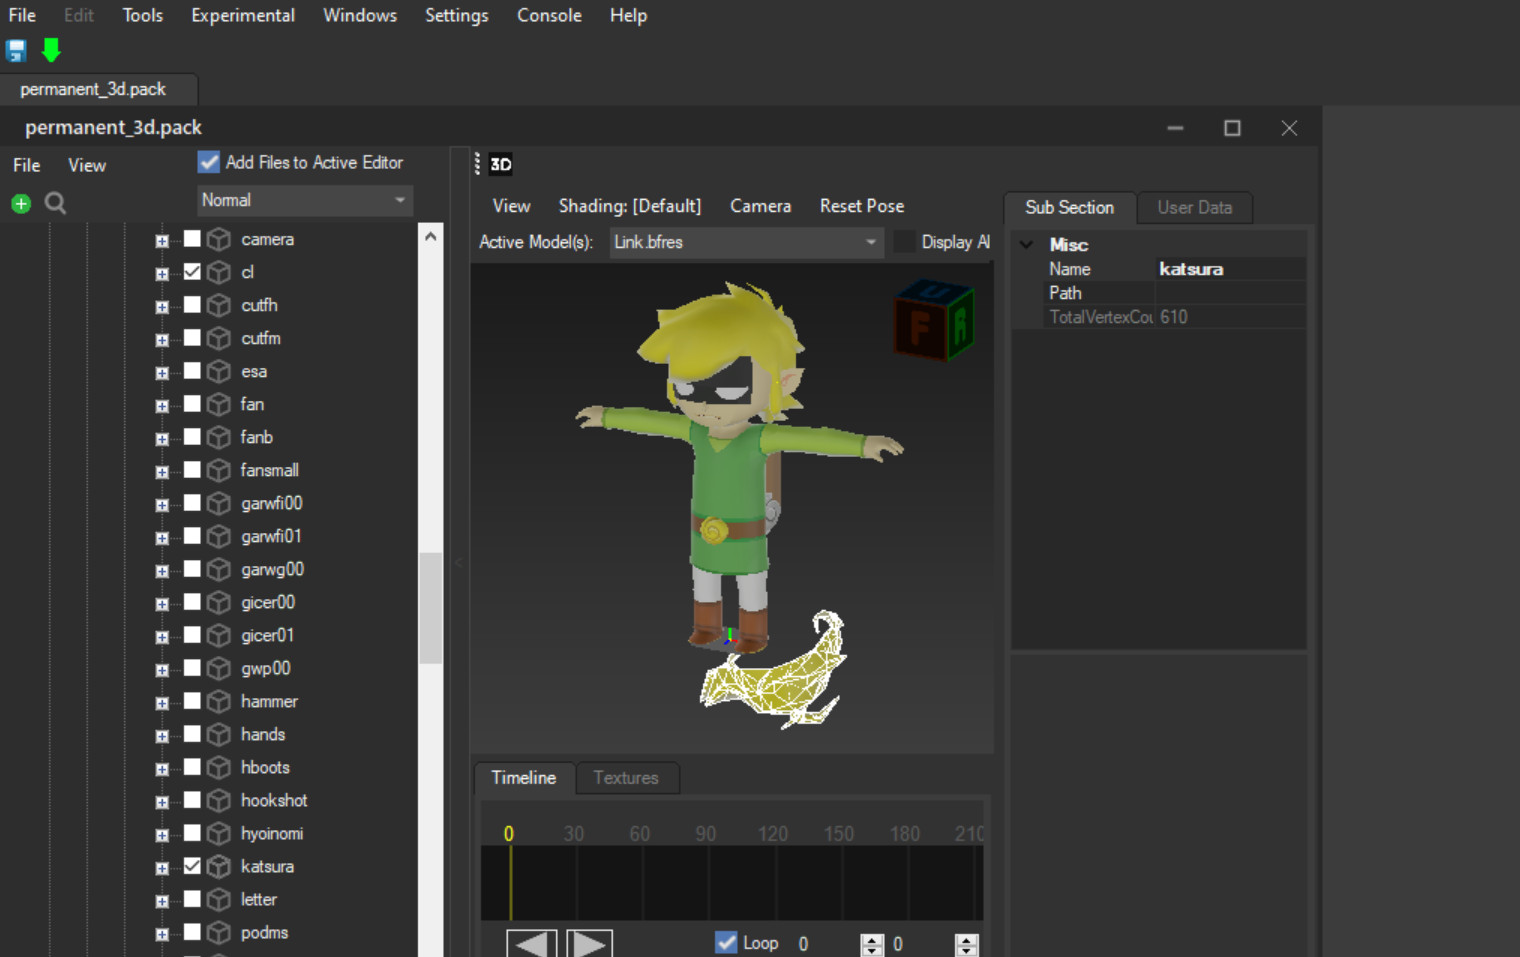Toggle Add Files to Active Editor
This screenshot has width=1520, height=957.
pos(208,161)
